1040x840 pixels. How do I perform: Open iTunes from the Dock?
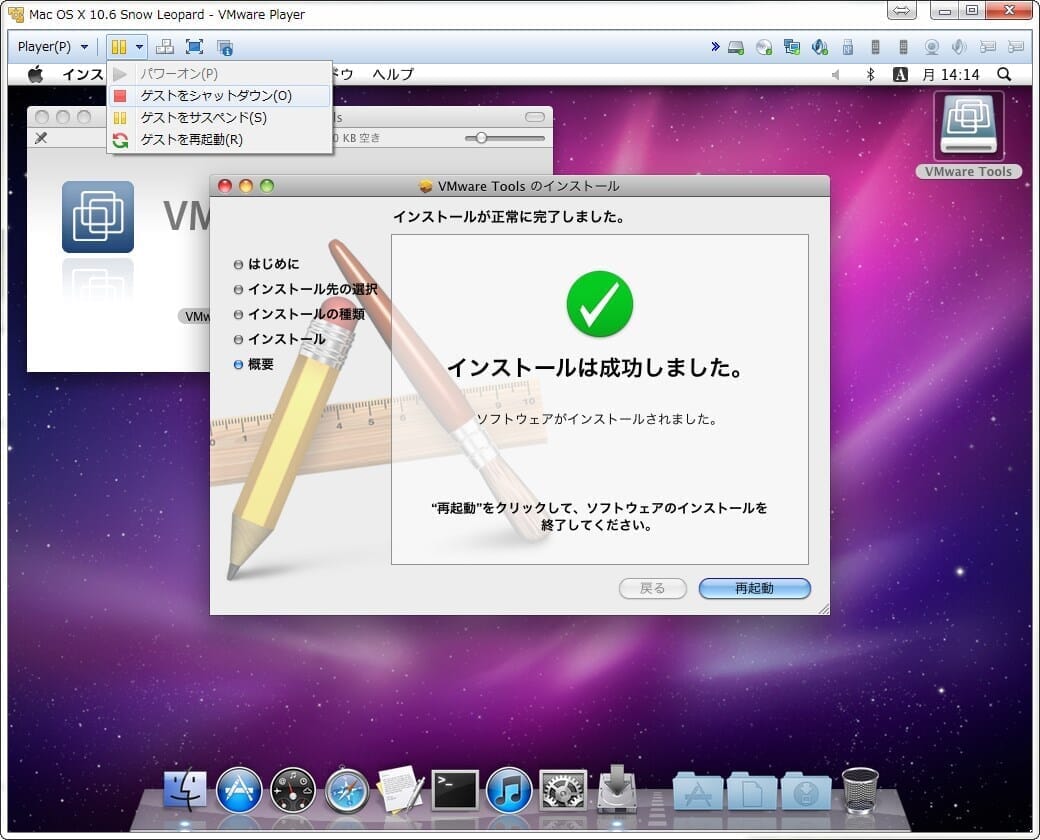[x=509, y=790]
